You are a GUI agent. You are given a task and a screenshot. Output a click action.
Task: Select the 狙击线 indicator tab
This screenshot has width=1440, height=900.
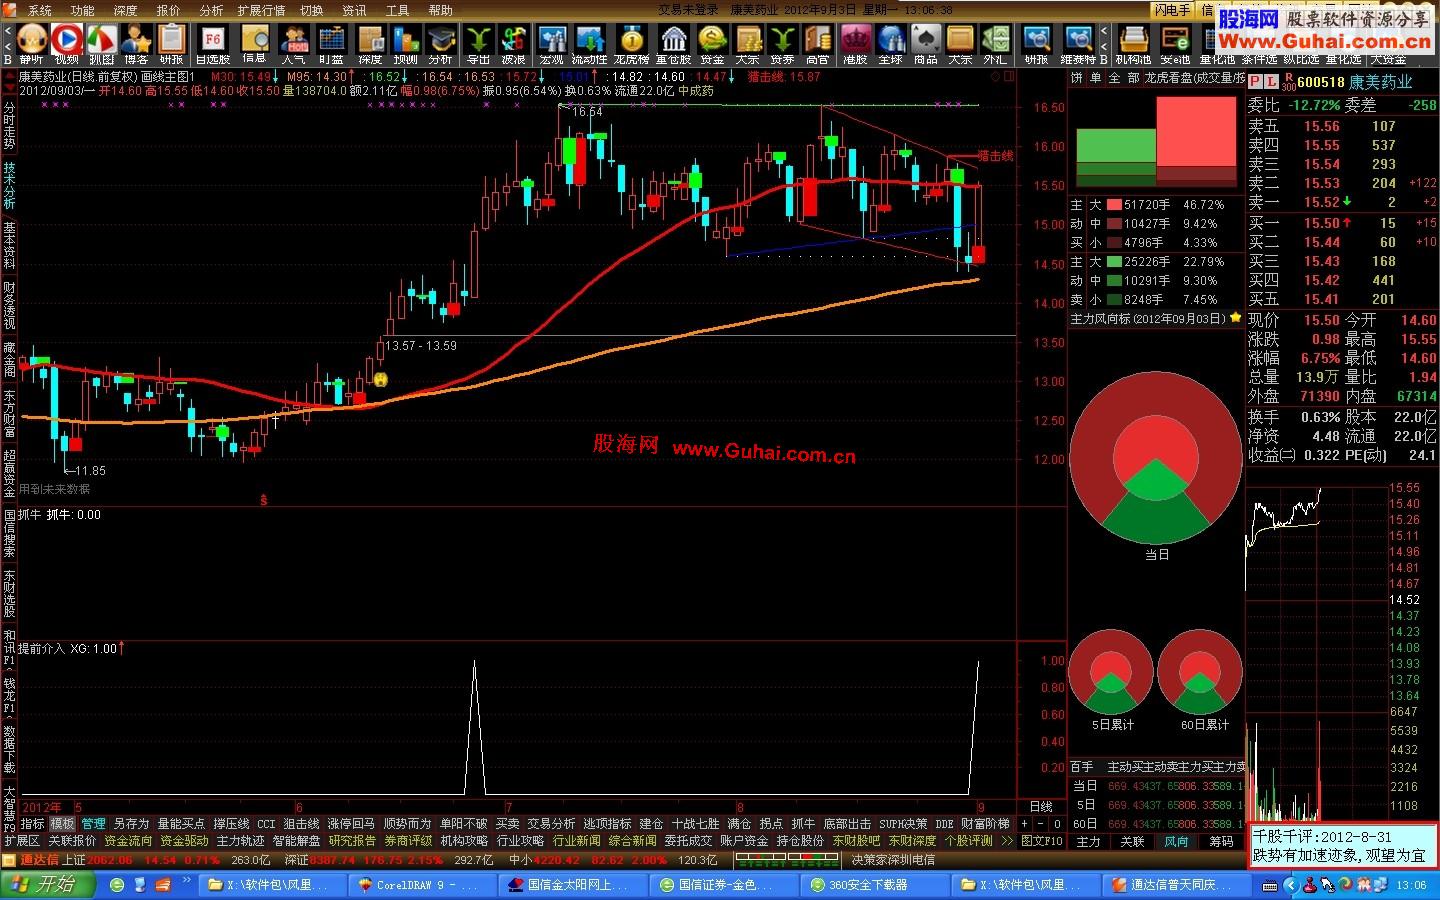tap(301, 824)
